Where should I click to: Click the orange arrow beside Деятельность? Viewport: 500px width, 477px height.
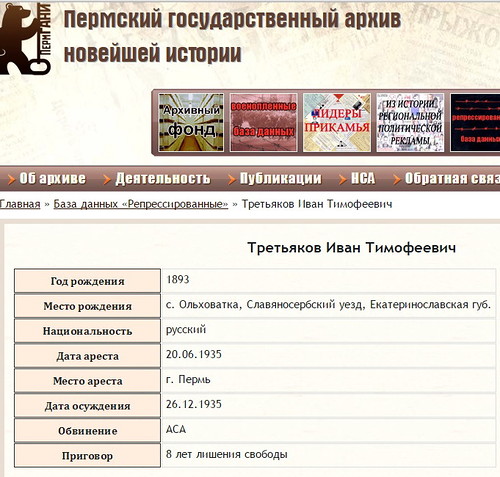pos(107,179)
